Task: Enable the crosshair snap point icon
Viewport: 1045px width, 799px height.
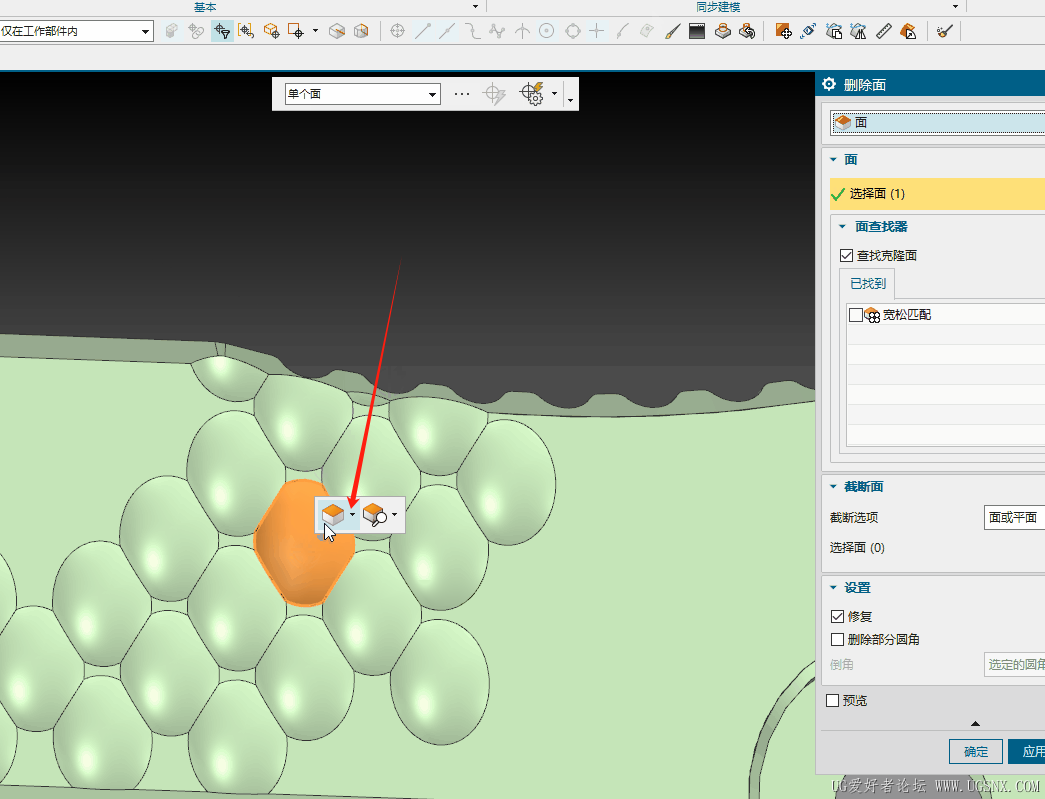Action: [x=397, y=31]
